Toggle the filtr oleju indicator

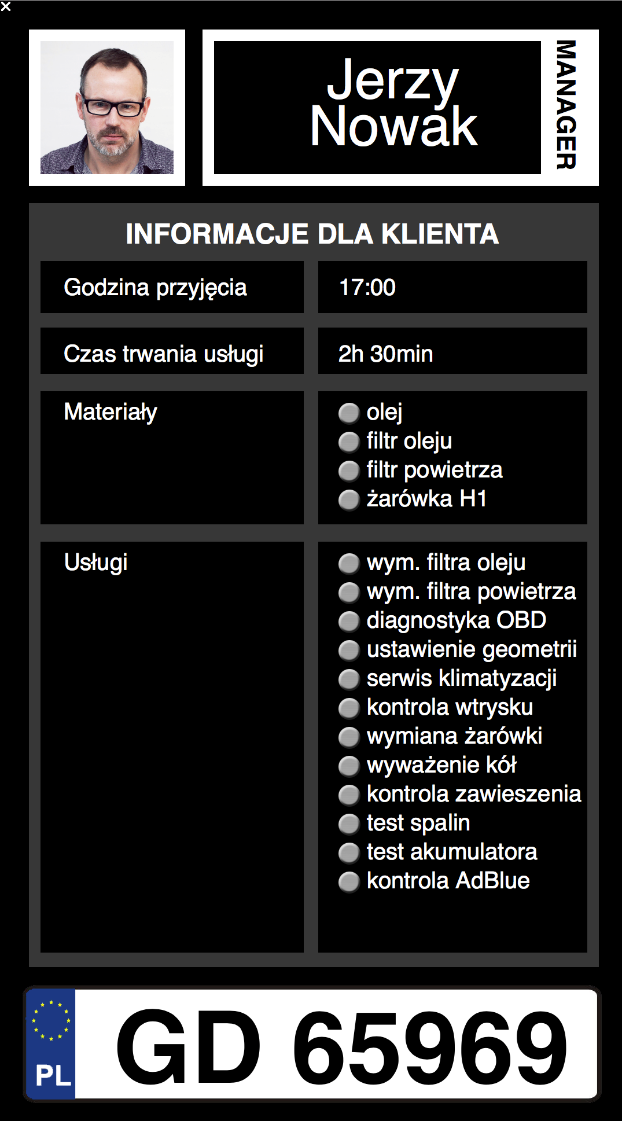348,441
